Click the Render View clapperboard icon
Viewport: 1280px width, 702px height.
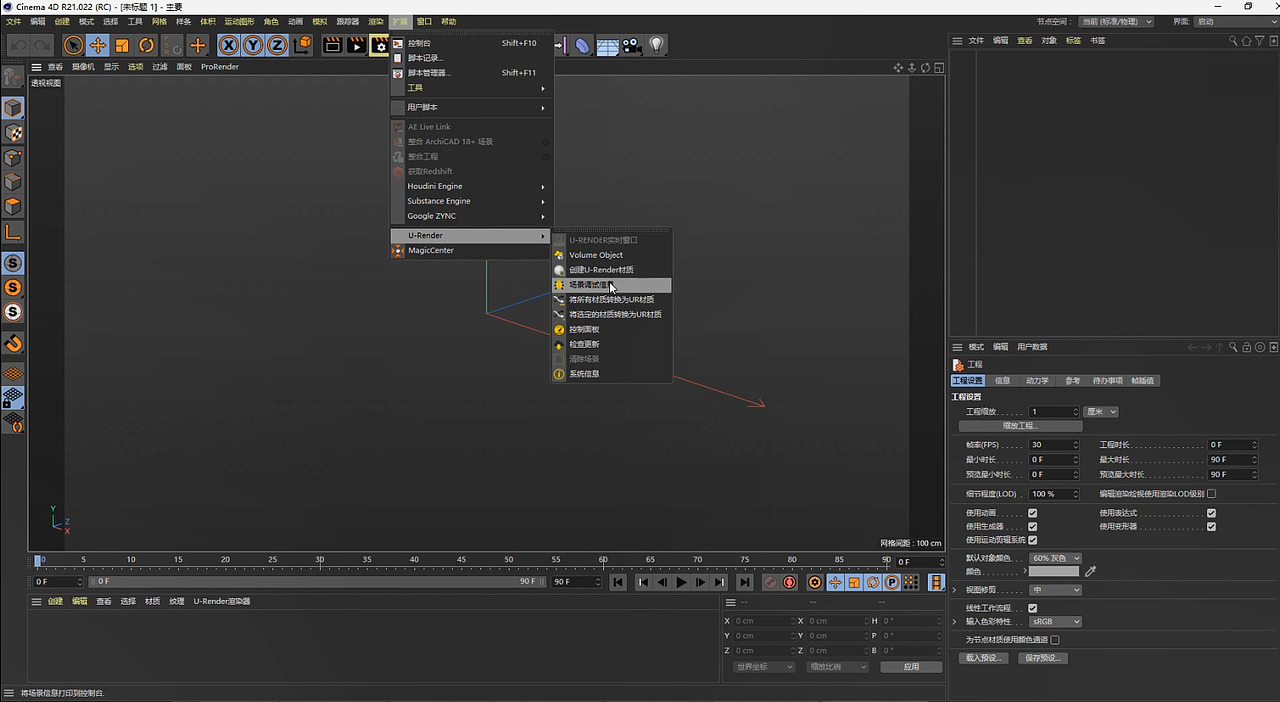(x=332, y=45)
